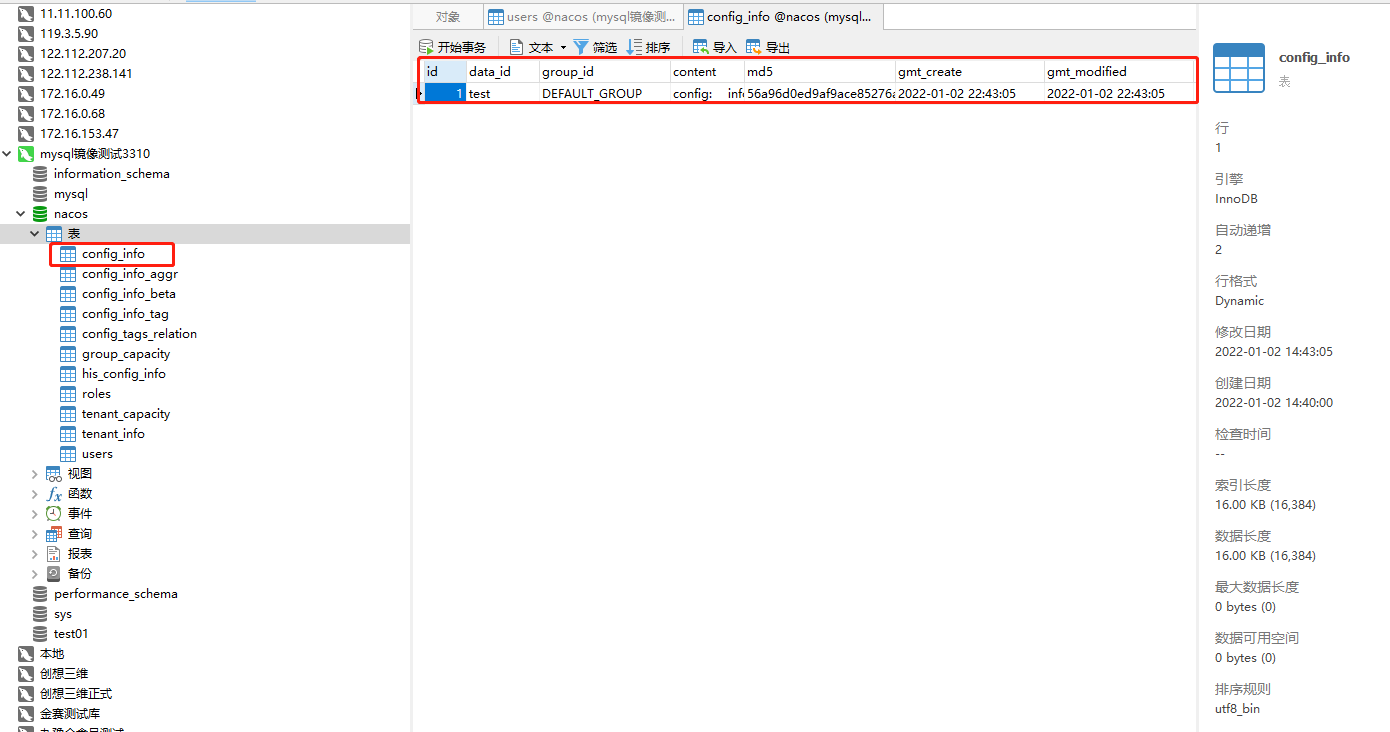Collapse the mysql镜像测试3310 connection
This screenshot has height=732, width=1390.
click(x=8, y=154)
